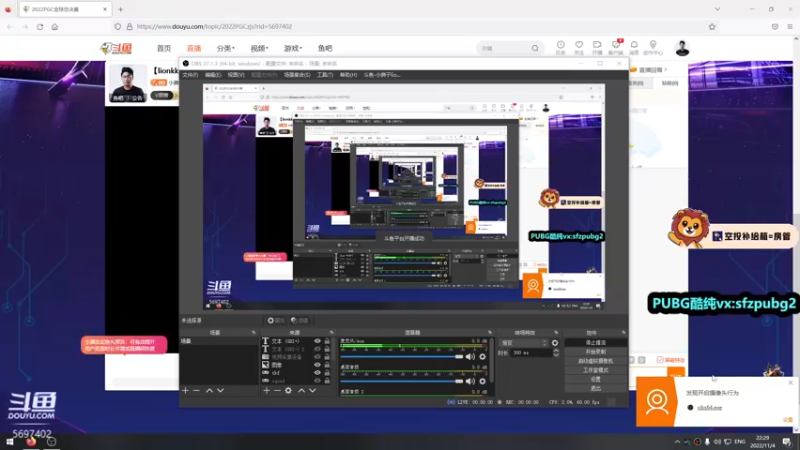Image resolution: width=800 pixels, height=450 pixels.
Task: Go to Firefox home page
Action: tap(55, 27)
